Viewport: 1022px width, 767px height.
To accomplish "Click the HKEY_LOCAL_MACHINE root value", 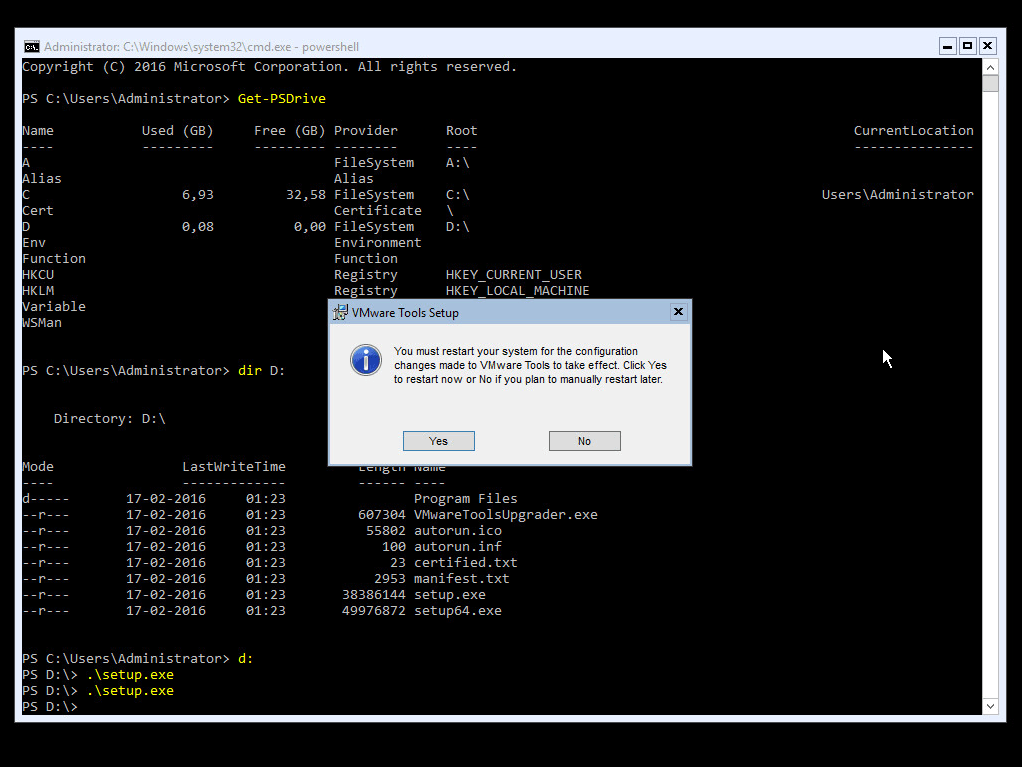I will point(518,291).
